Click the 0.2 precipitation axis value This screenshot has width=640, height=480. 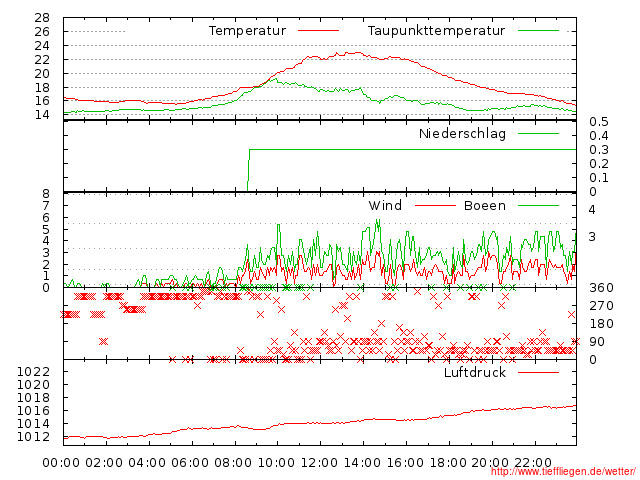[599, 164]
